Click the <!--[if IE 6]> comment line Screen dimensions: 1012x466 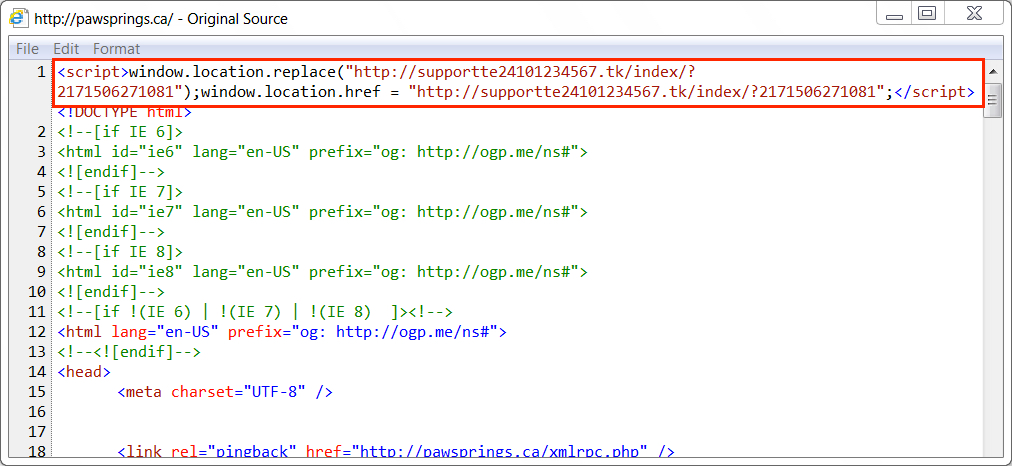pos(120,132)
